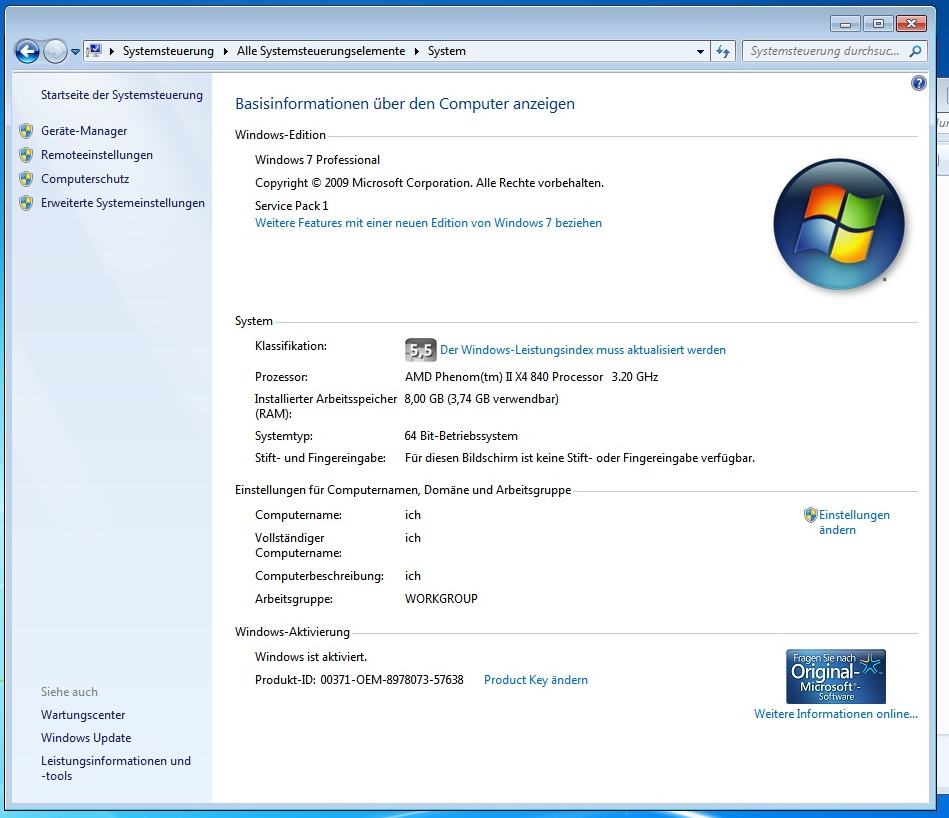Click the 5,5 performance score badge
Viewport: 949px width, 818px height.
point(420,350)
